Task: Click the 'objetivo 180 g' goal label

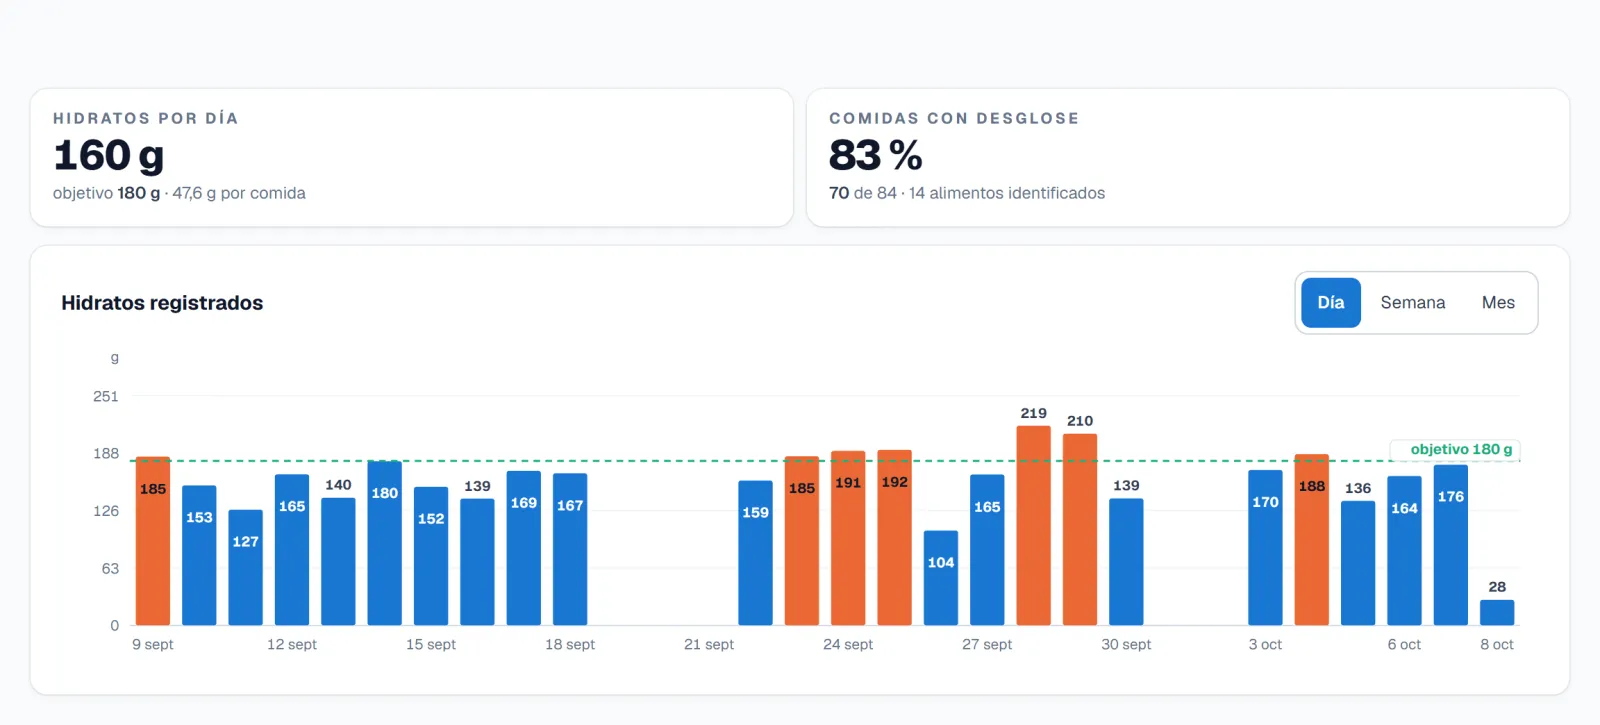Action: coord(1461,450)
